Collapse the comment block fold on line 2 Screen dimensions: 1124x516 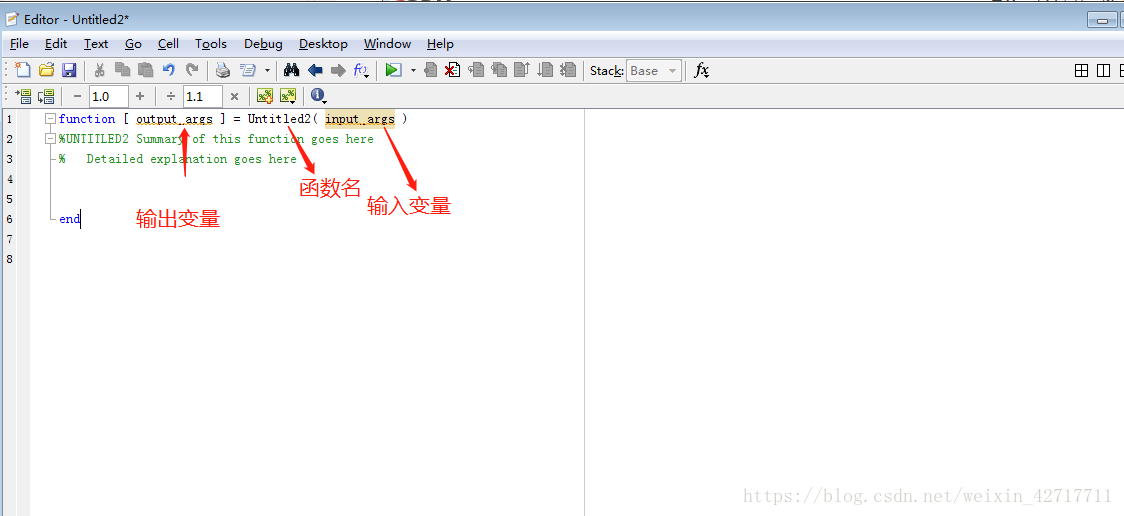pyautogui.click(x=50, y=139)
